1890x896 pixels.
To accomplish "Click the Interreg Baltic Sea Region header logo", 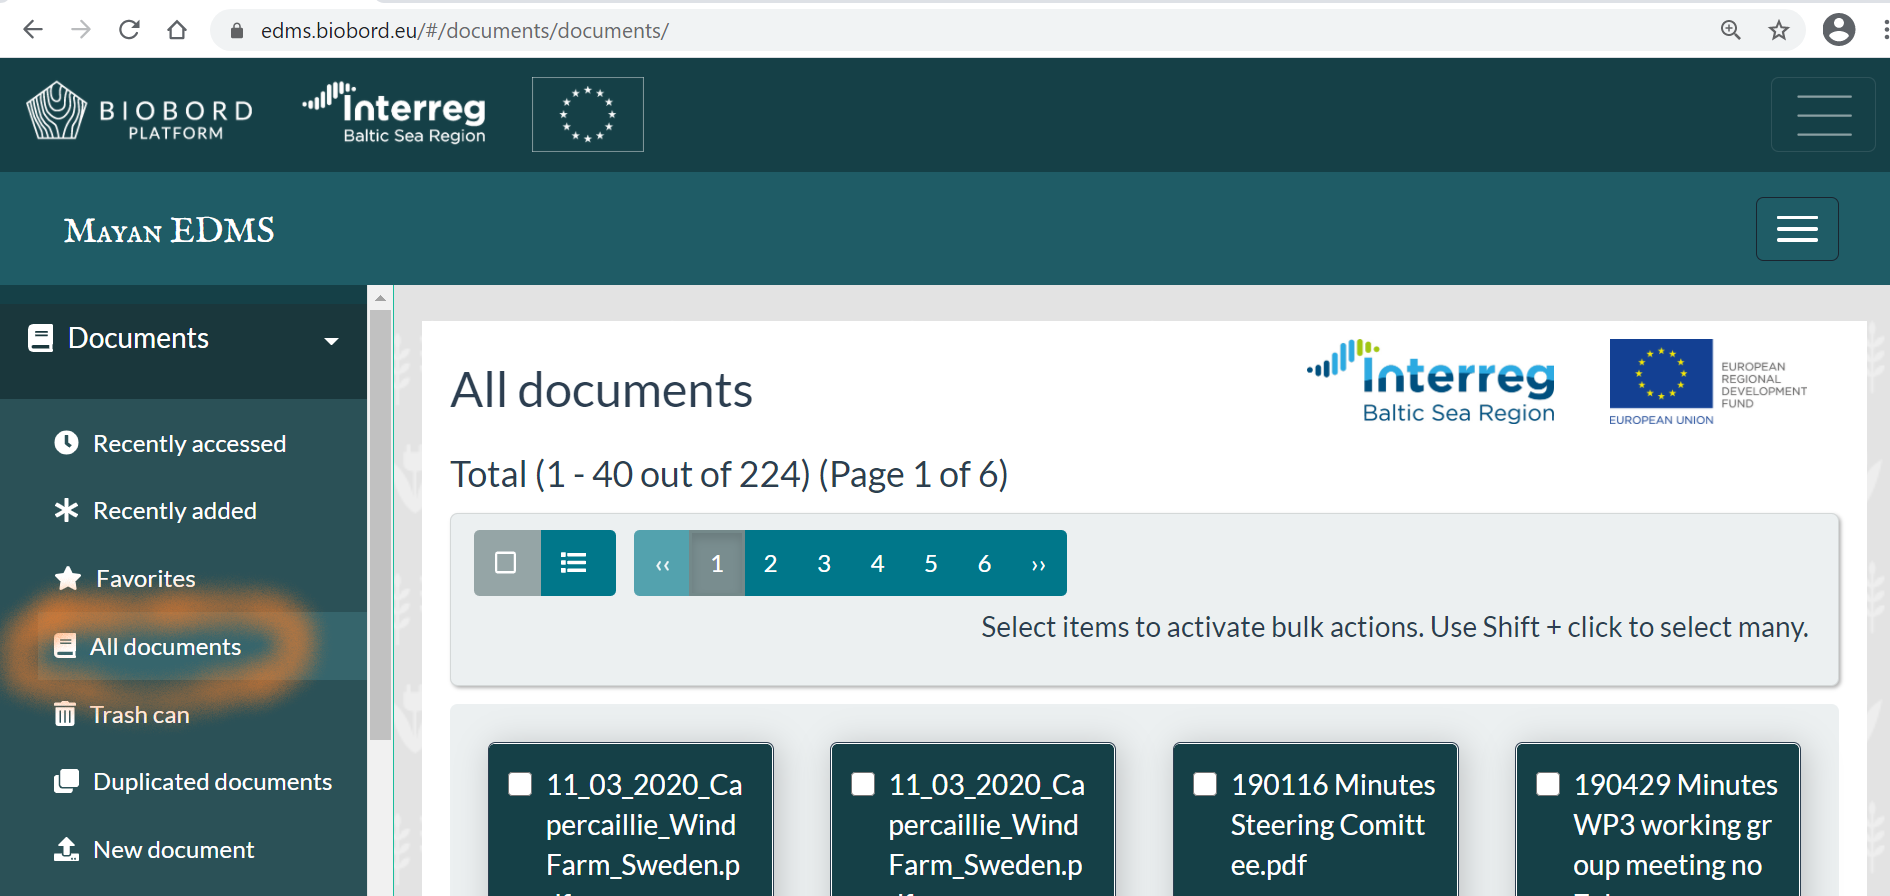I will [395, 113].
